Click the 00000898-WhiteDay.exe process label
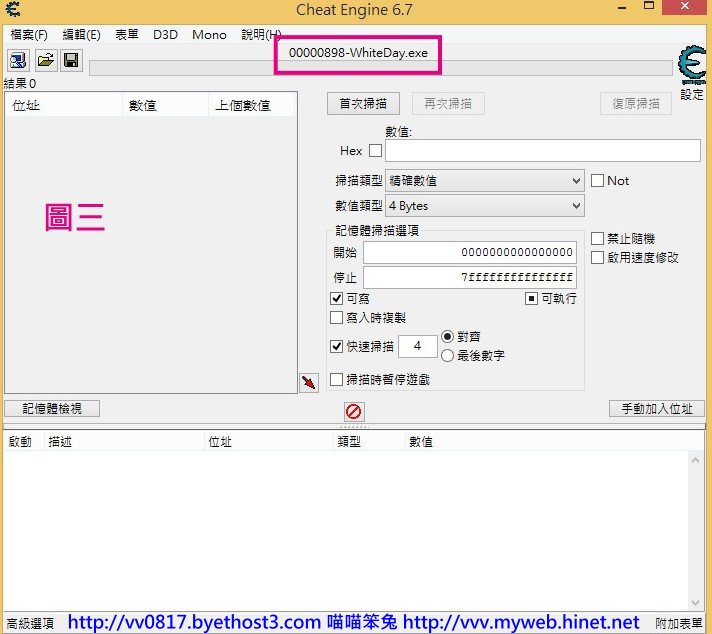Image resolution: width=712 pixels, height=634 pixels. tap(358, 53)
